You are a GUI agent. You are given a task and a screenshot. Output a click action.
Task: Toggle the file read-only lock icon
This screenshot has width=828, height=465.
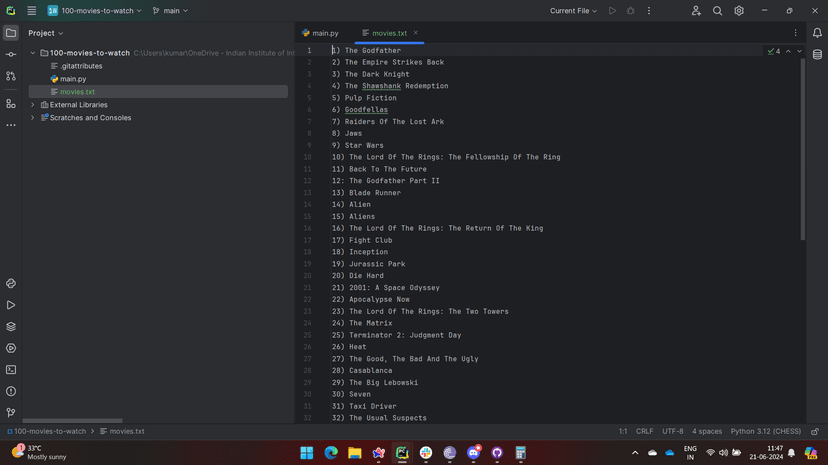coord(815,432)
